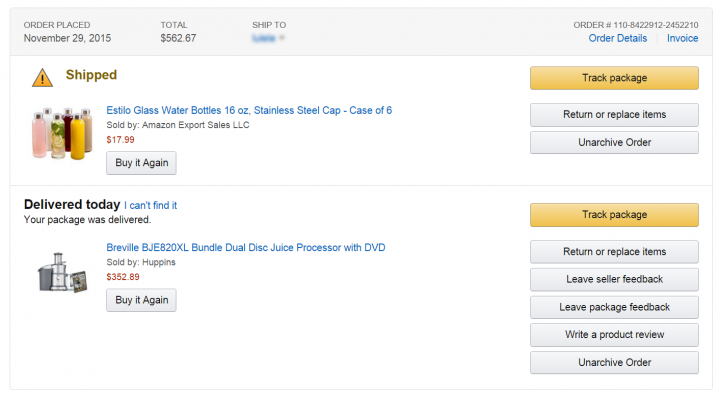Click the "I can't find it" link
Screen dimensions: 720x398
coord(150,205)
